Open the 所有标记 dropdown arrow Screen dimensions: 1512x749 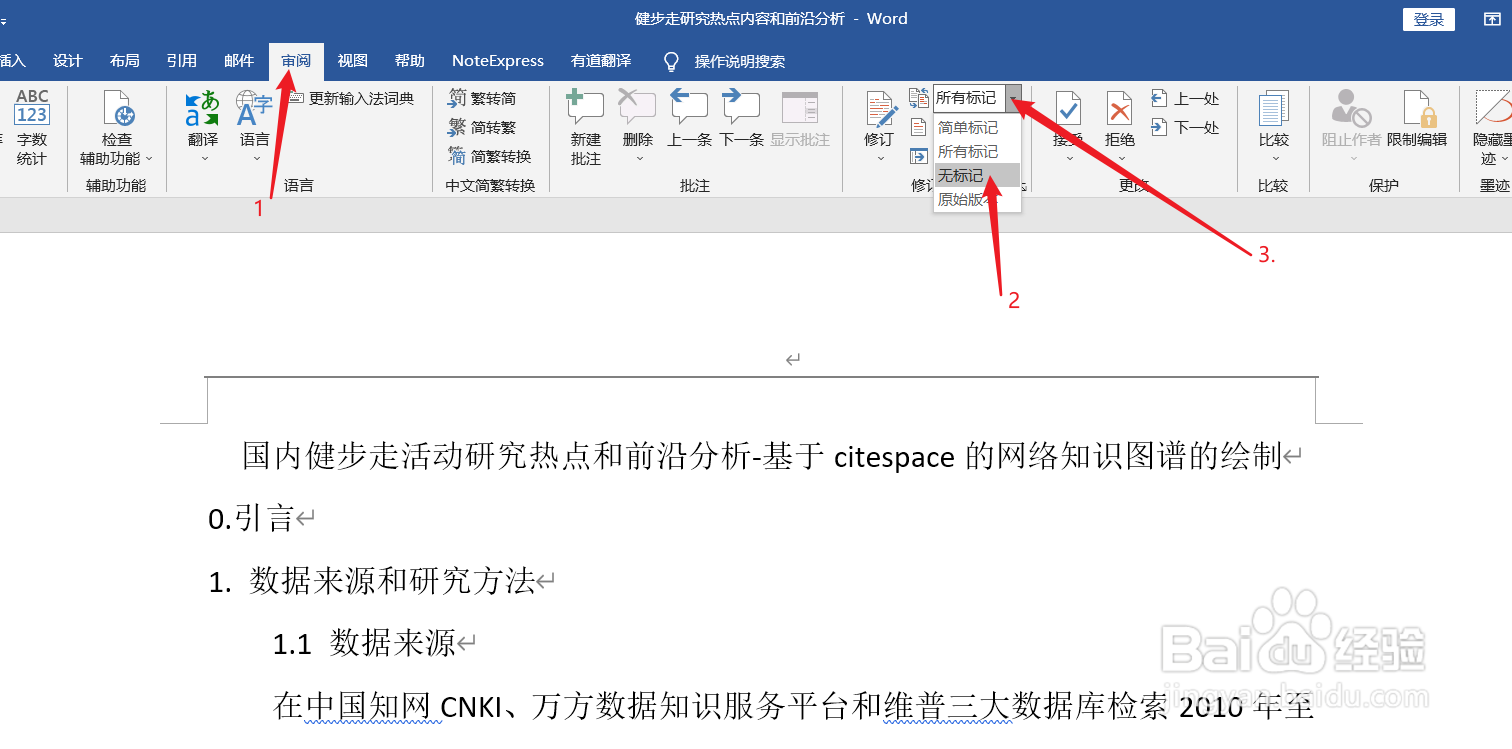(x=1013, y=98)
